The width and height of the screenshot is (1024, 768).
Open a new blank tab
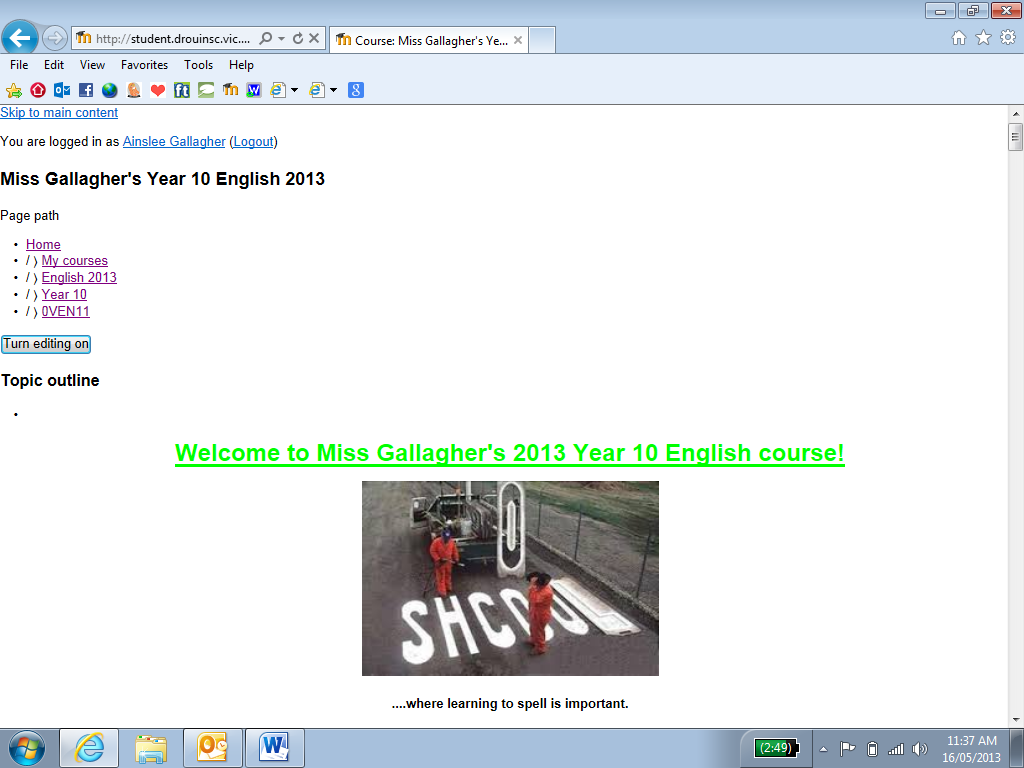point(541,40)
